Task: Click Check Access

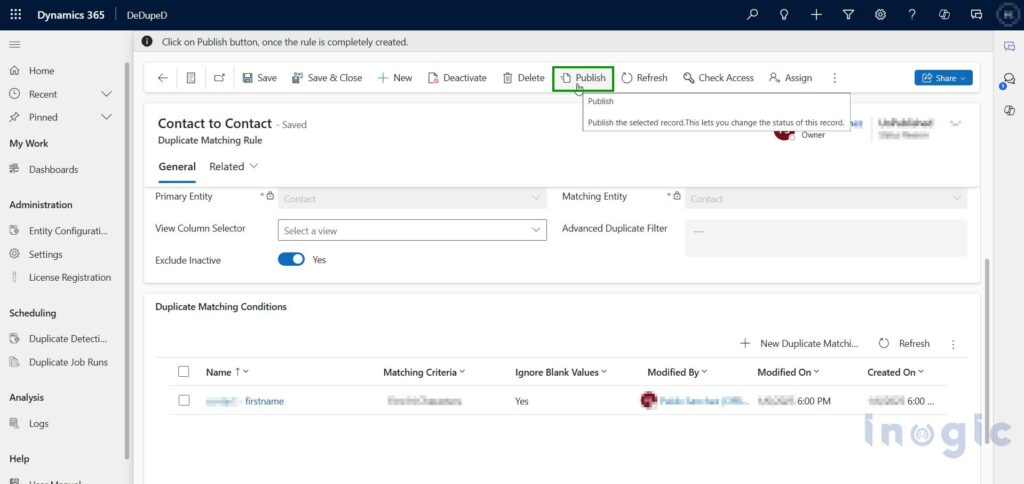Action: click(x=718, y=78)
